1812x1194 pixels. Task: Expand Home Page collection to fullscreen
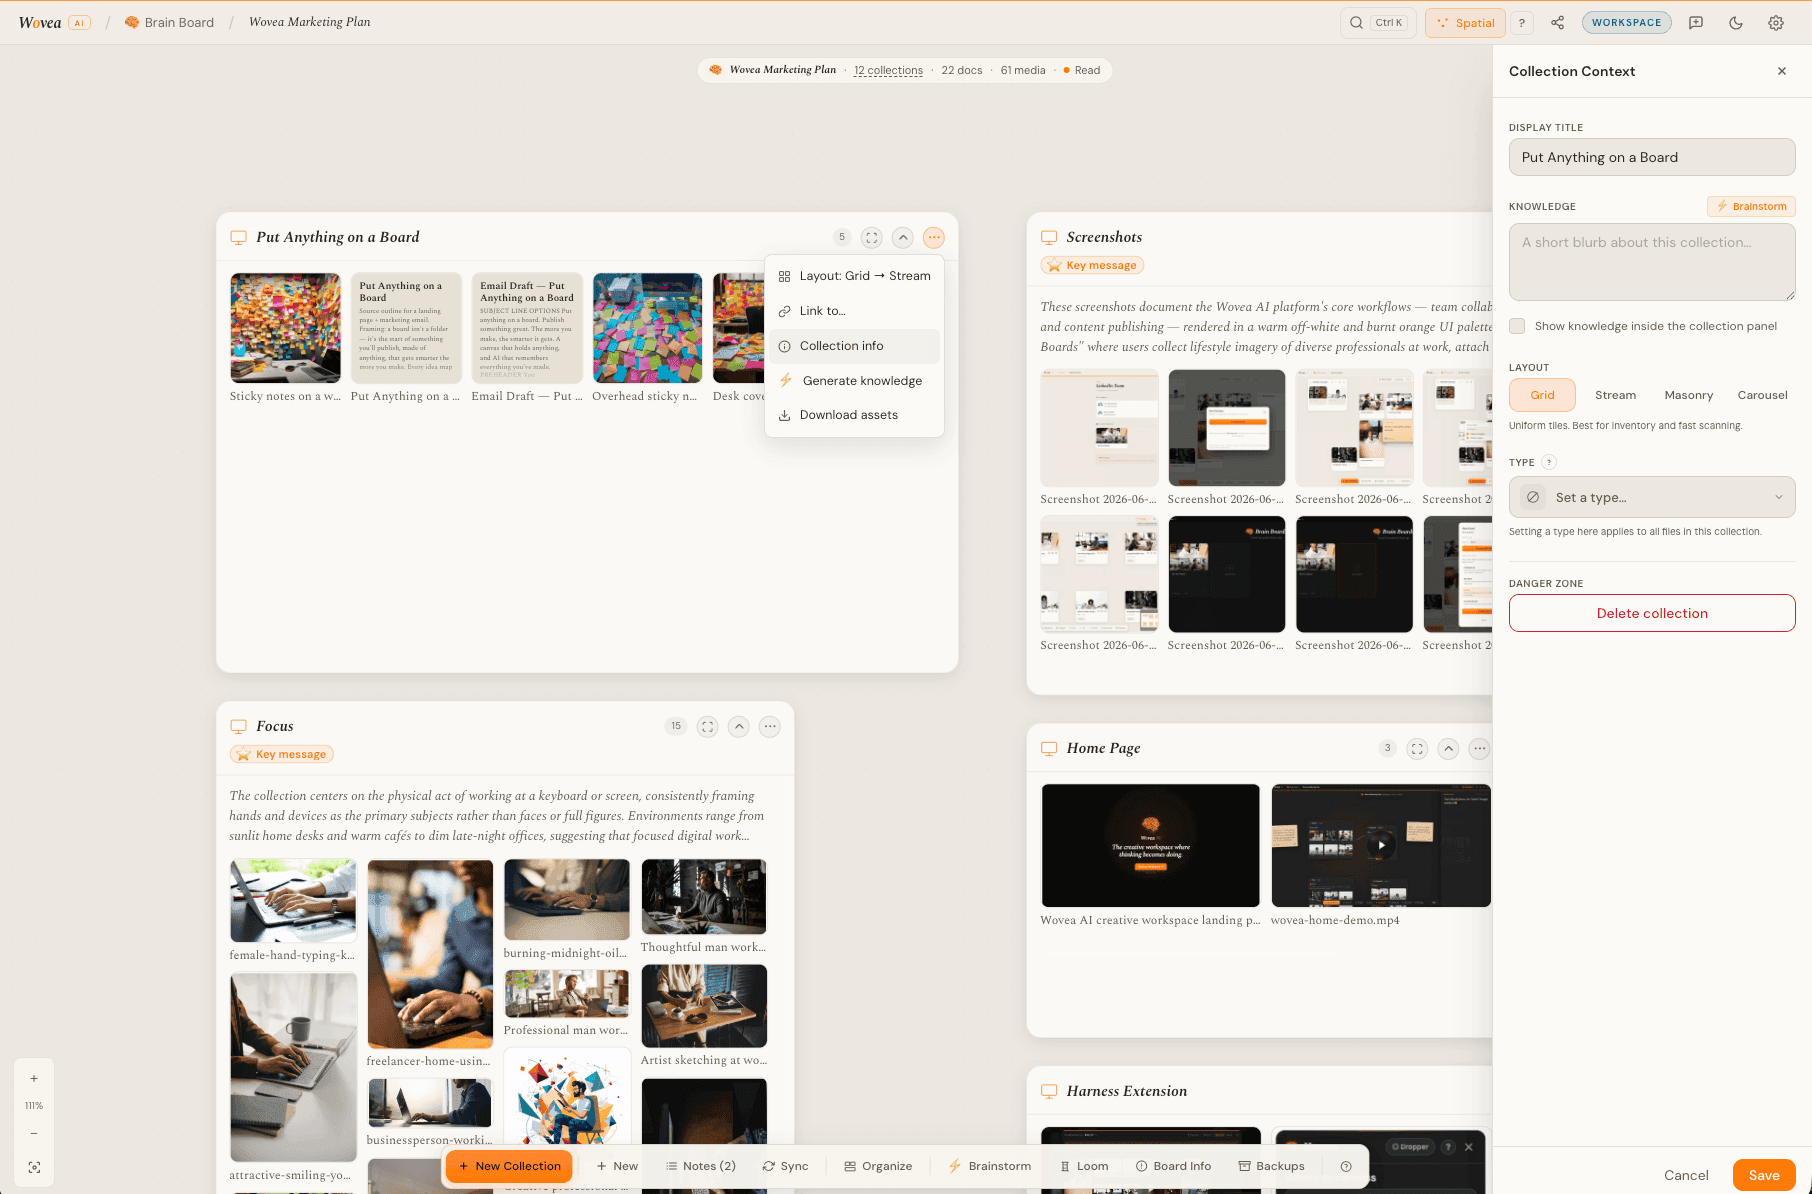click(1417, 748)
